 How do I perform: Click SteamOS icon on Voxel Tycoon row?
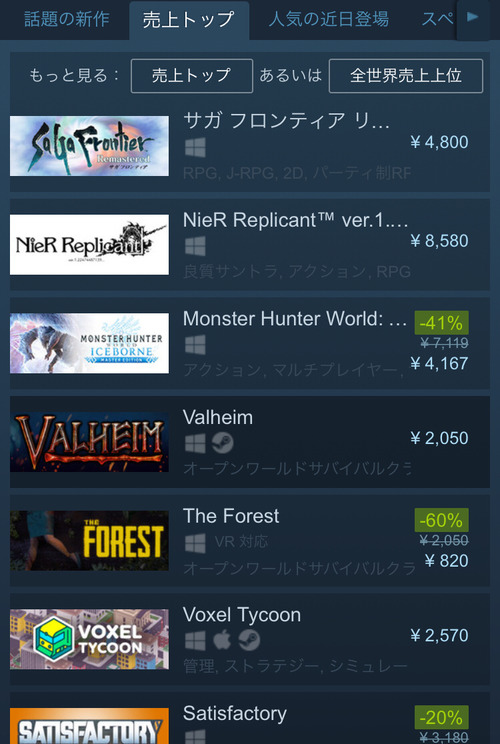(x=249, y=640)
